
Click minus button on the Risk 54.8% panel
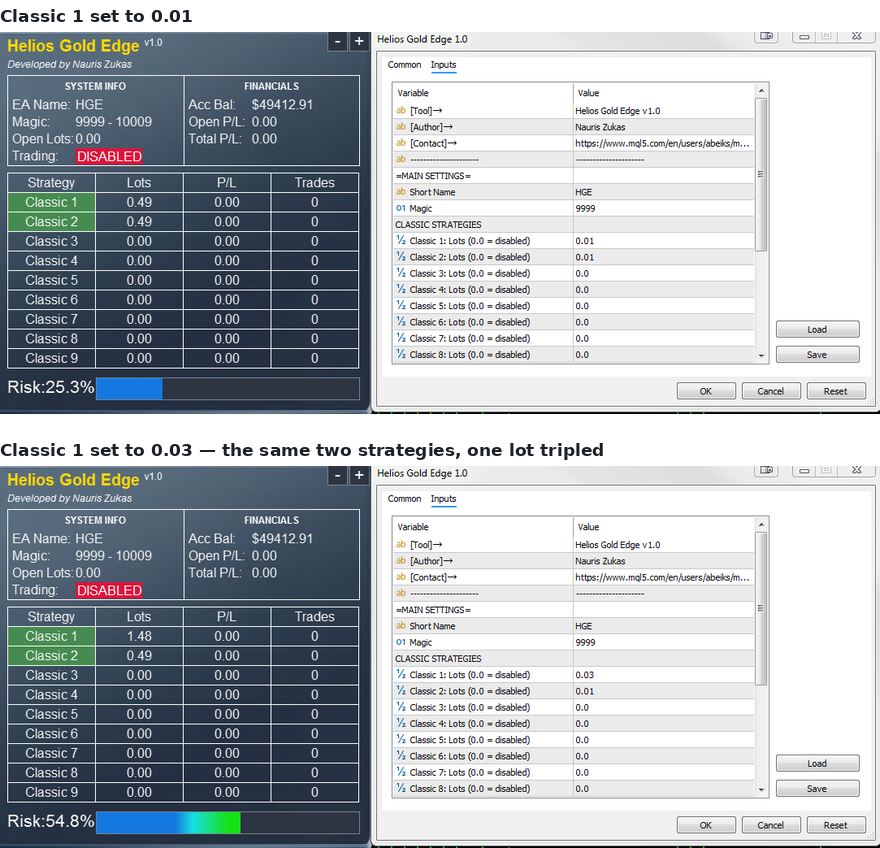337,475
